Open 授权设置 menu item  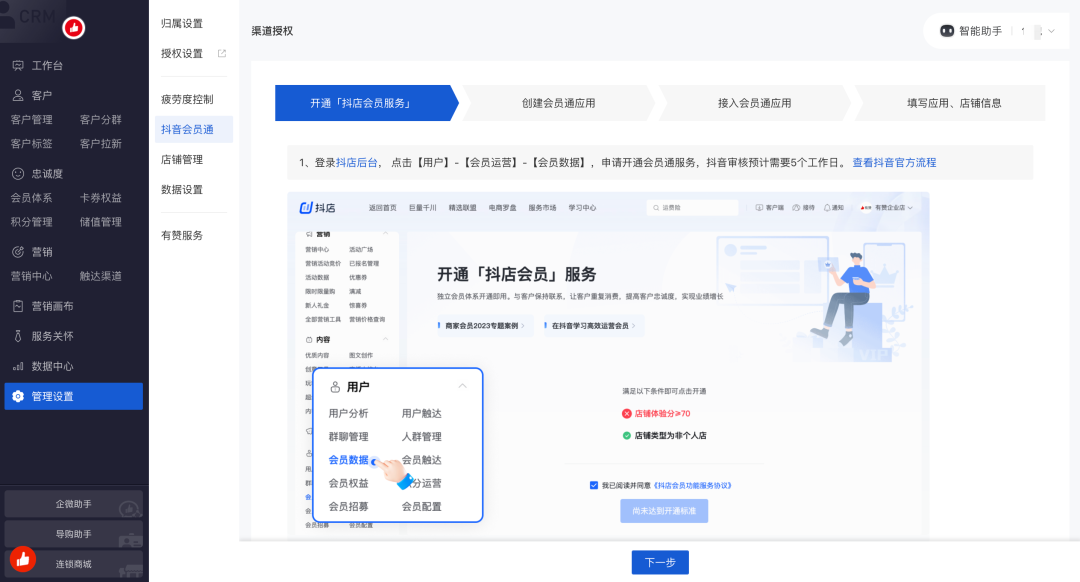pyautogui.click(x=182, y=54)
